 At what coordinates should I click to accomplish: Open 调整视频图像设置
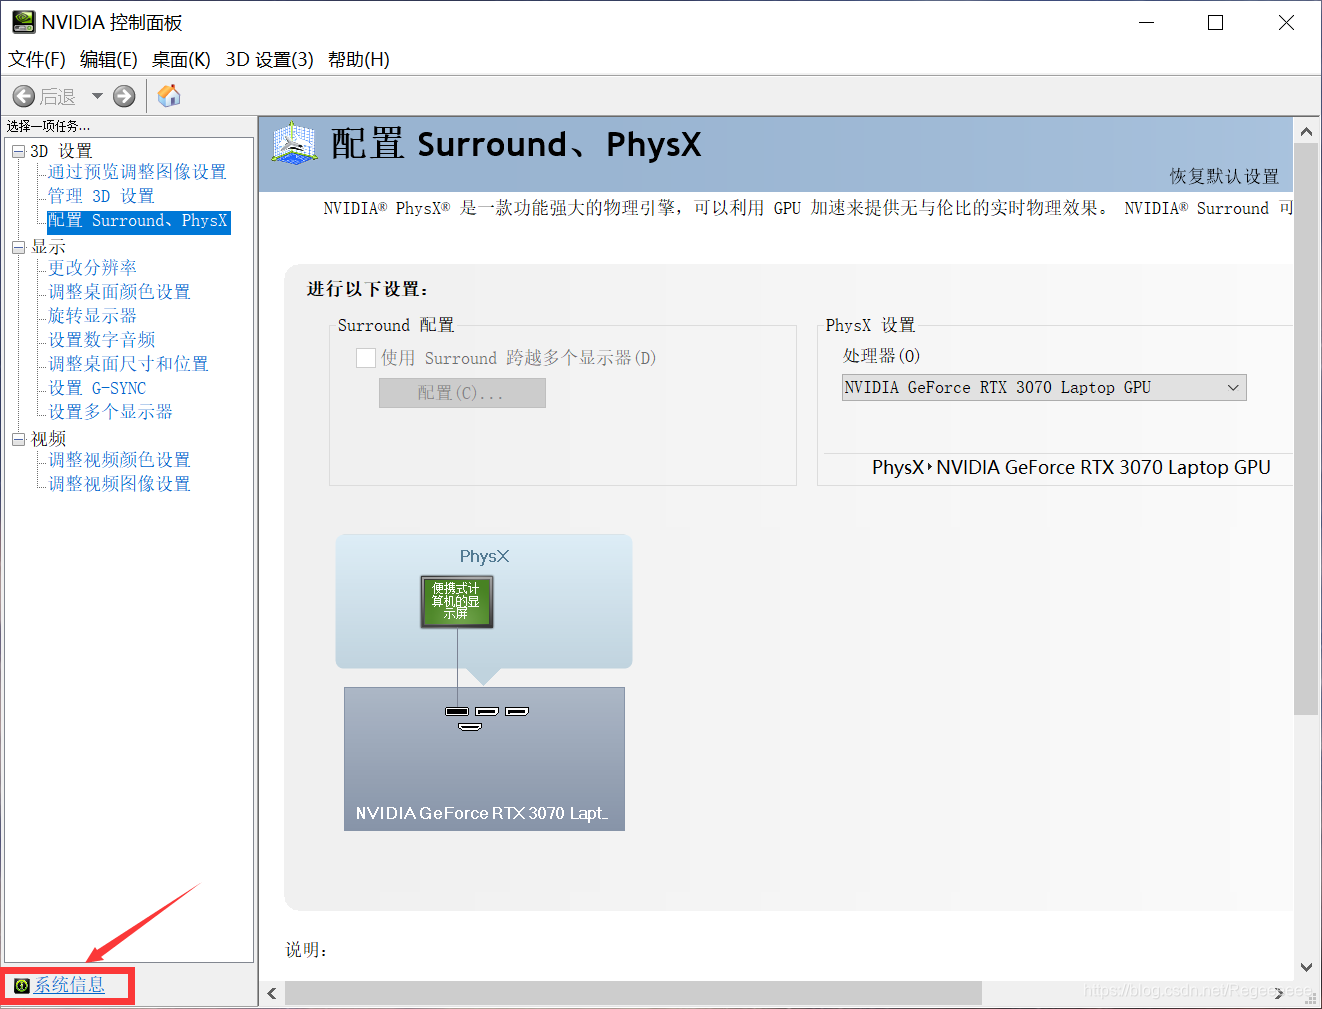pyautogui.click(x=120, y=484)
